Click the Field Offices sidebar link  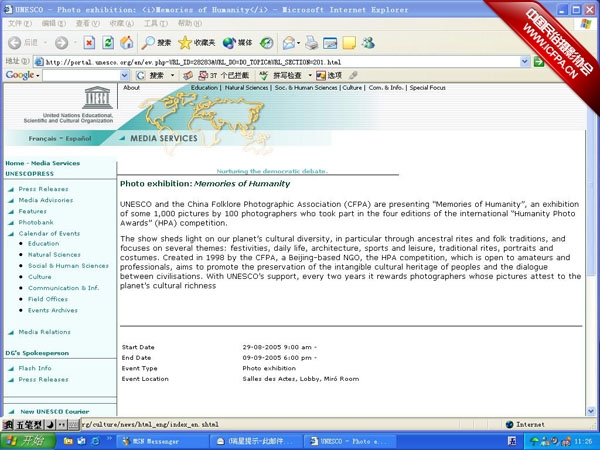point(48,299)
